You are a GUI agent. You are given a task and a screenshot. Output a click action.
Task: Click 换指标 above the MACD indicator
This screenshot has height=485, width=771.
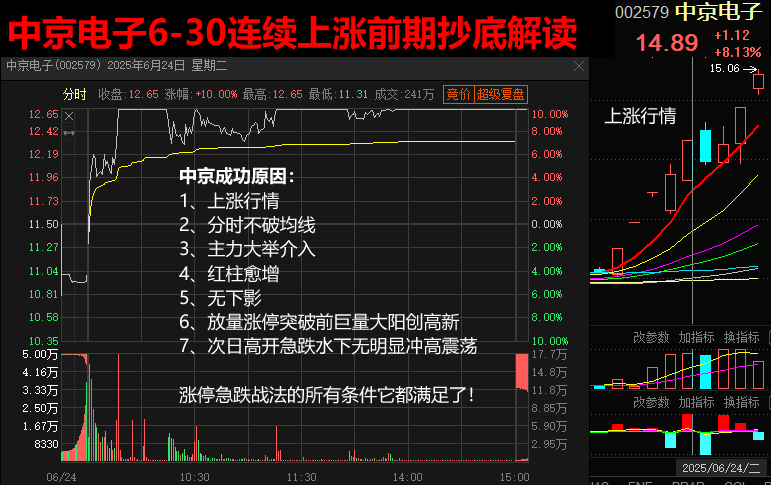point(741,402)
